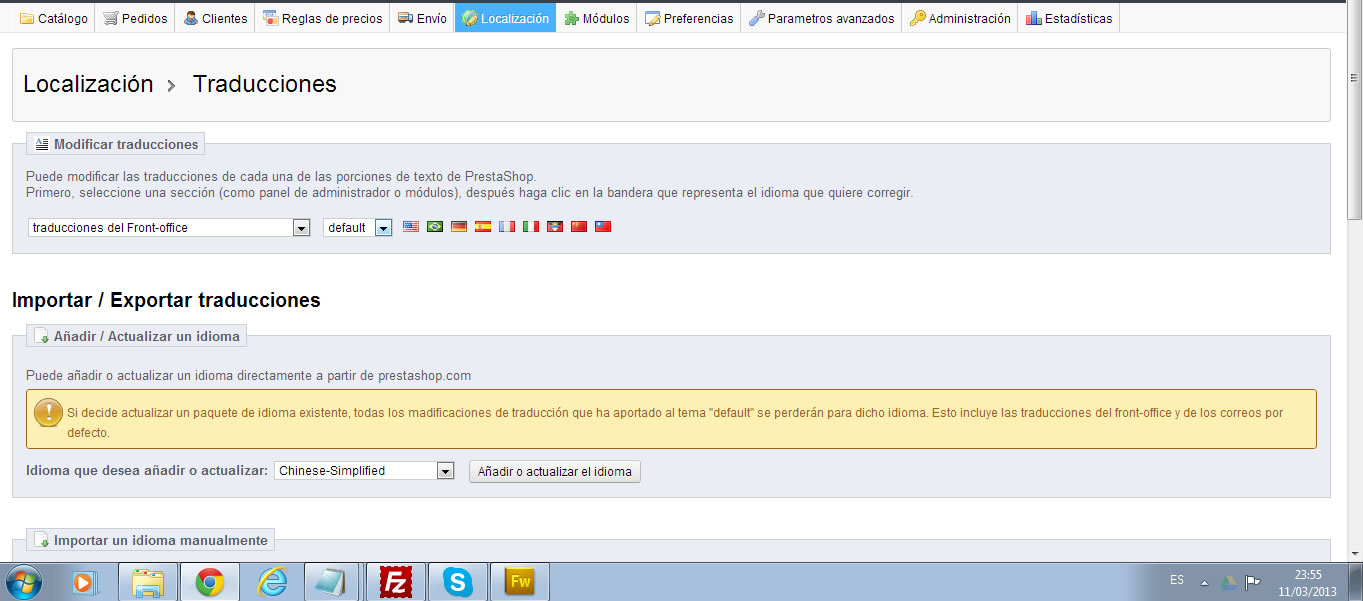Click the ES input language indicator
This screenshot has height=601, width=1363.
click(x=1177, y=580)
